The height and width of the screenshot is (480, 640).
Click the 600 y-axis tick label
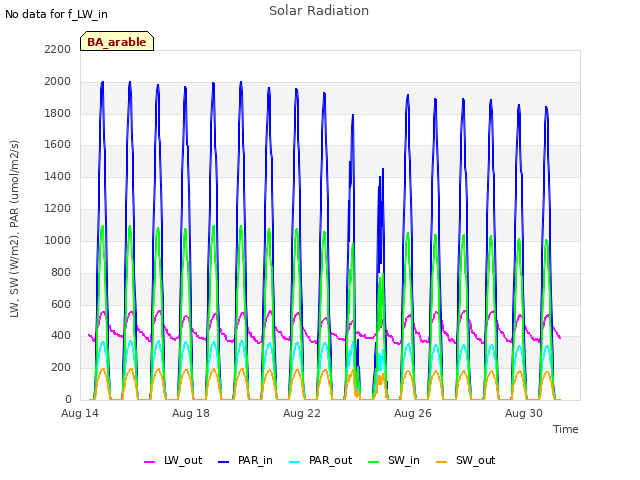[61, 304]
